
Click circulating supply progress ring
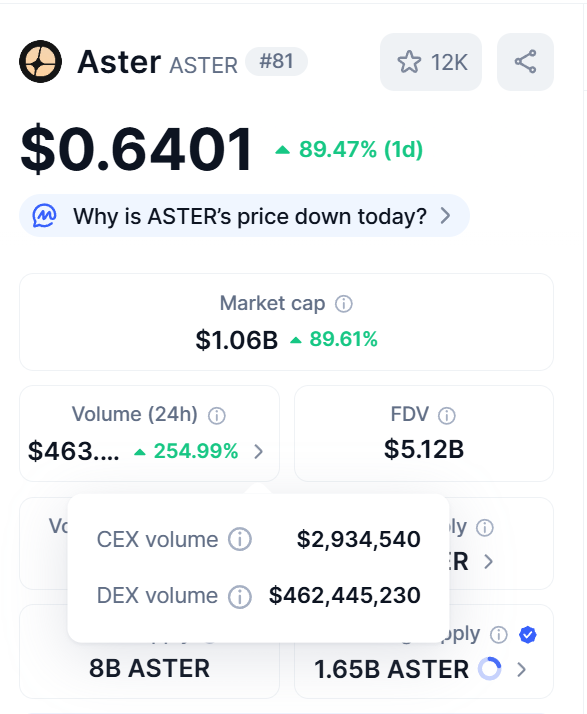coord(490,669)
